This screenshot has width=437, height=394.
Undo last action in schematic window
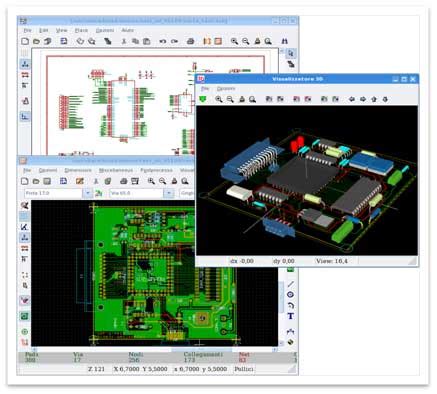[163, 41]
